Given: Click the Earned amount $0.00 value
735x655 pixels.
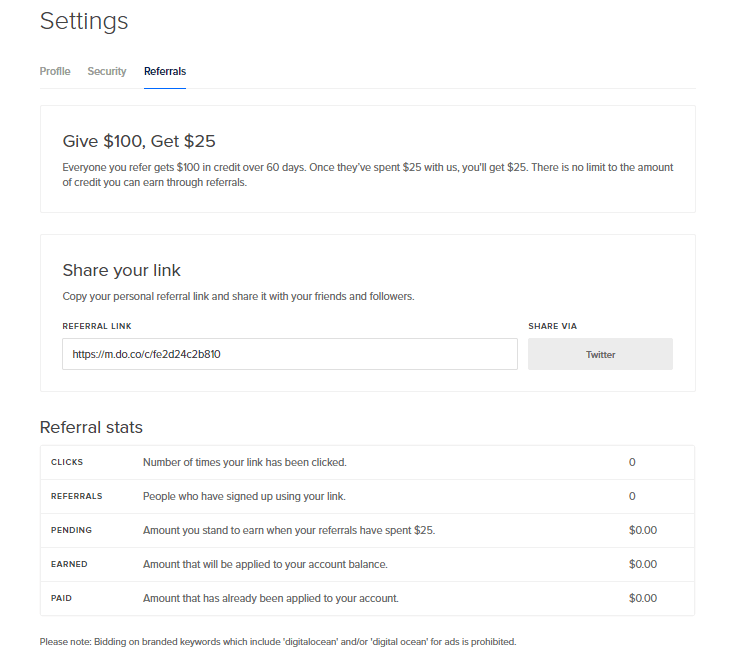Looking at the screenshot, I should pos(642,564).
